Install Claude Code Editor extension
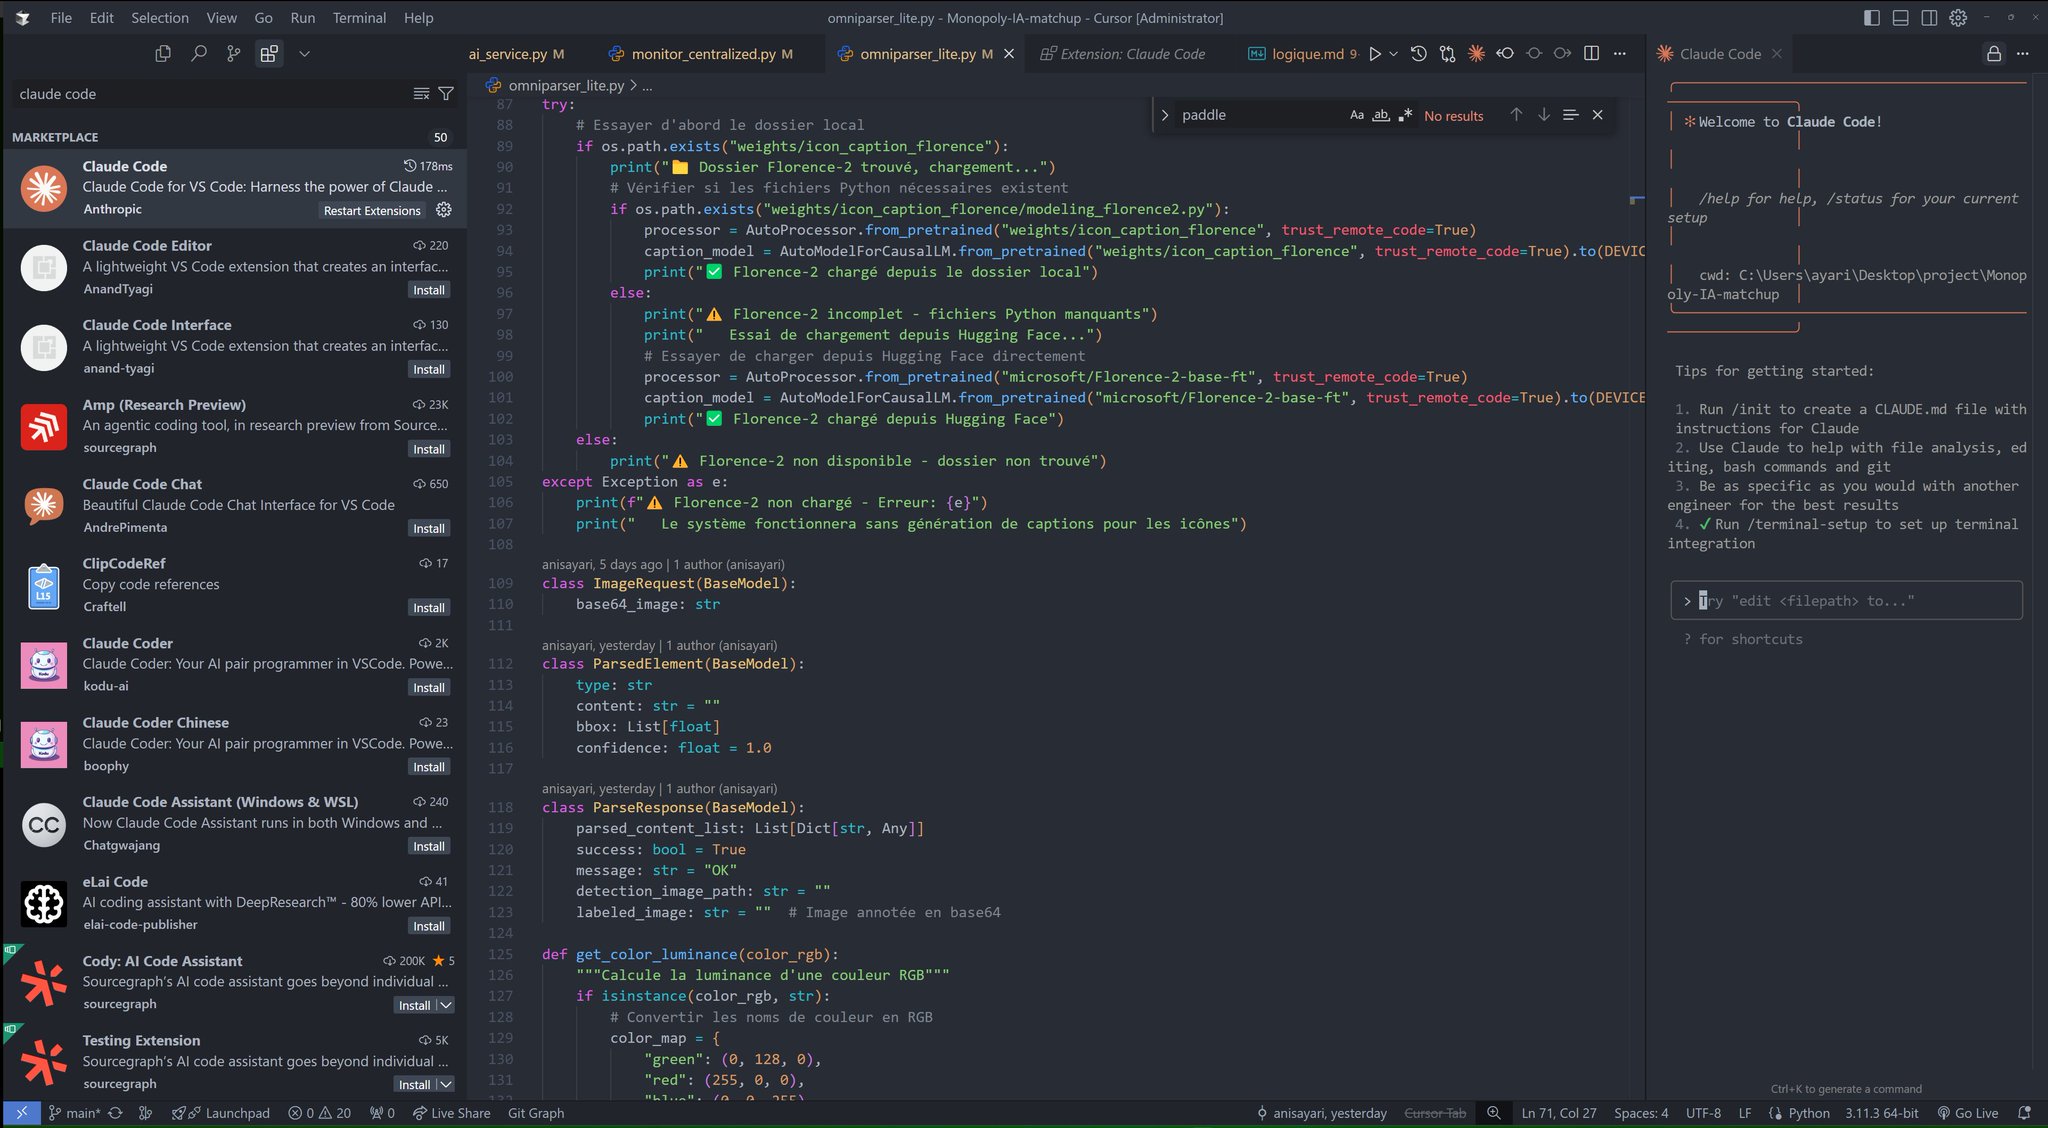2048x1128 pixels. [429, 290]
